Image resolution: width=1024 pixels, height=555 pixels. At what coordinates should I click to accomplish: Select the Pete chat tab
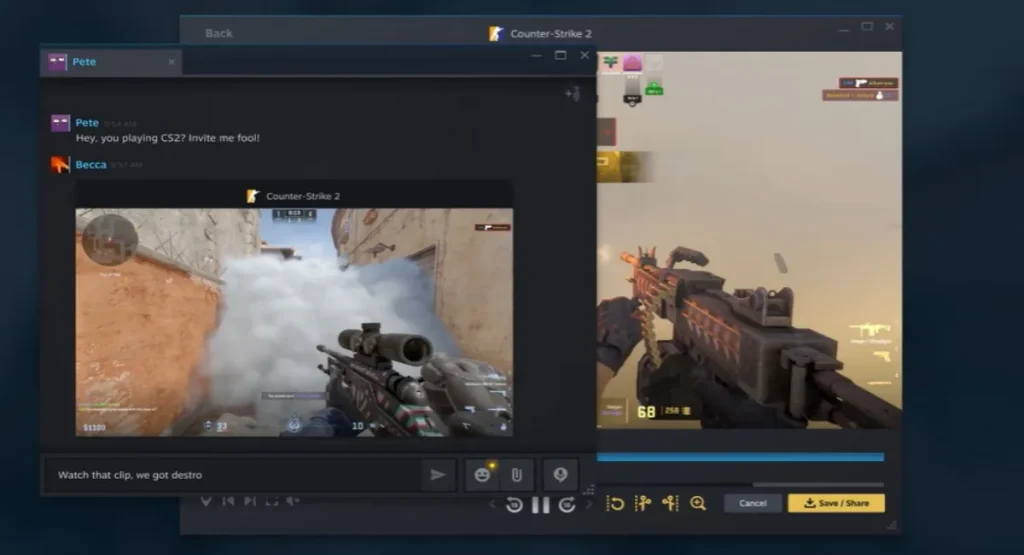coord(111,62)
